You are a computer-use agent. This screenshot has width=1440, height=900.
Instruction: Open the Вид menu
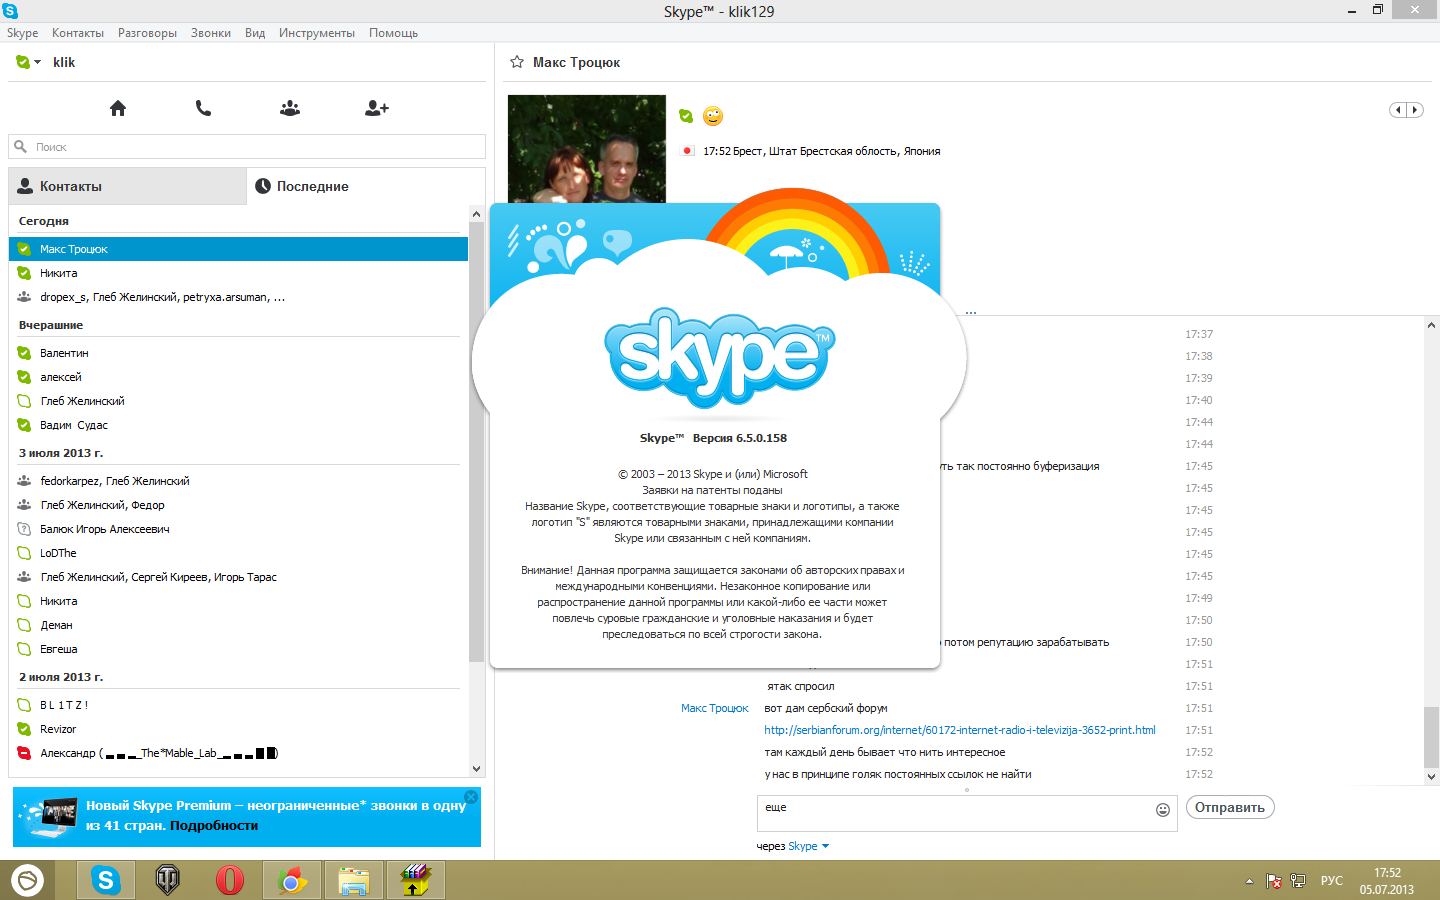(255, 33)
